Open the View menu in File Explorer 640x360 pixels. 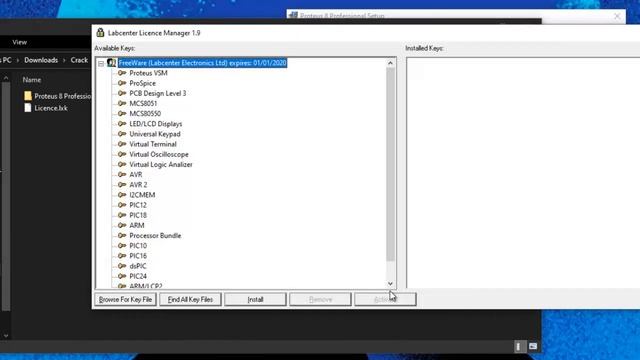20,42
